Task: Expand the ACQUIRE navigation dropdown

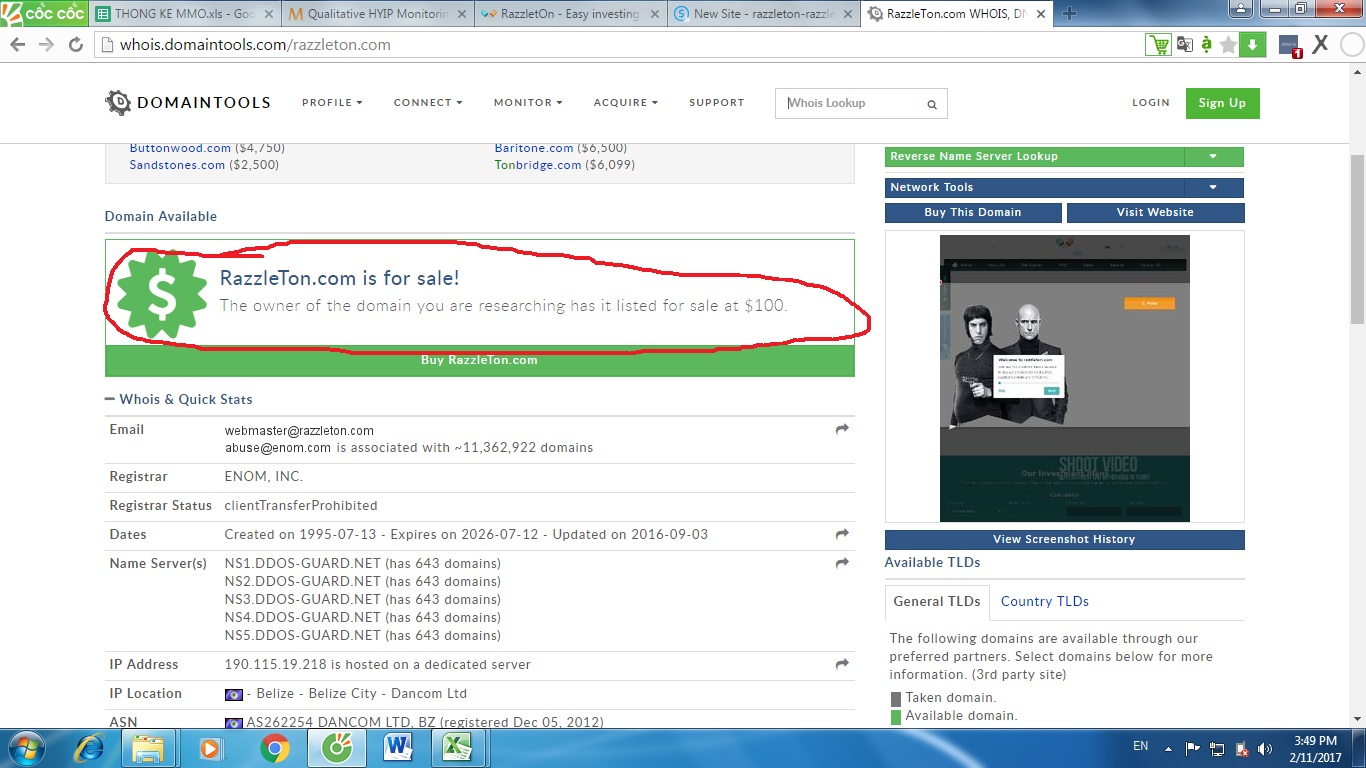Action: [626, 103]
